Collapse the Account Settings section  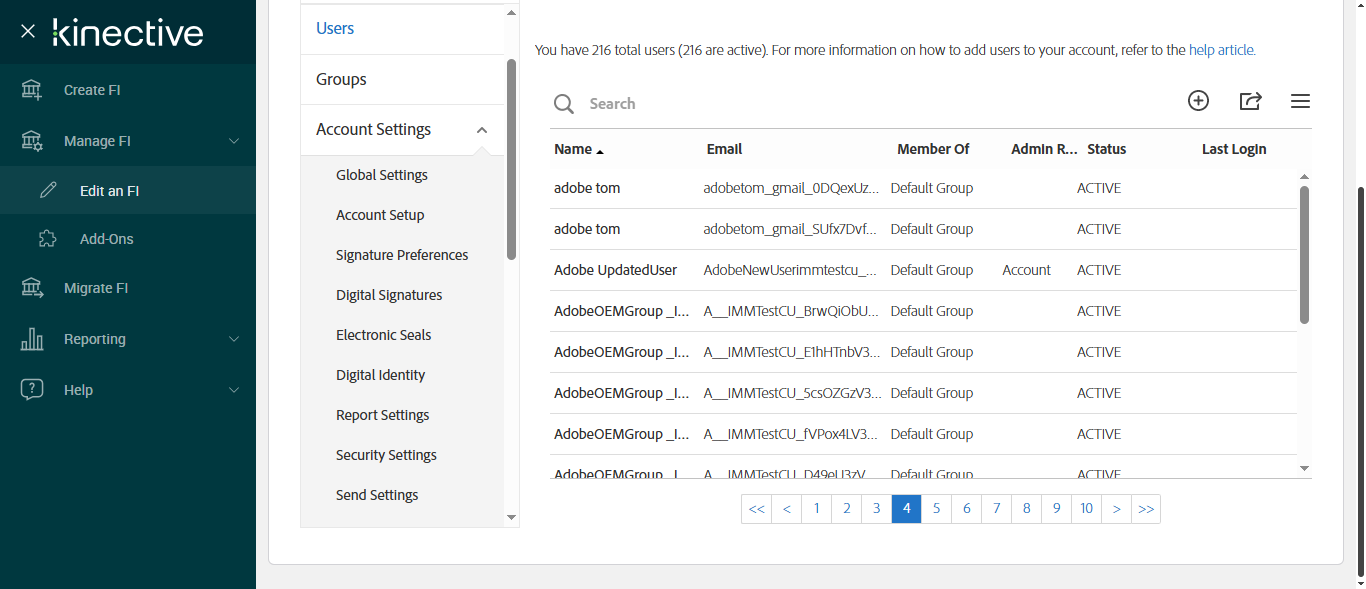[x=482, y=130]
